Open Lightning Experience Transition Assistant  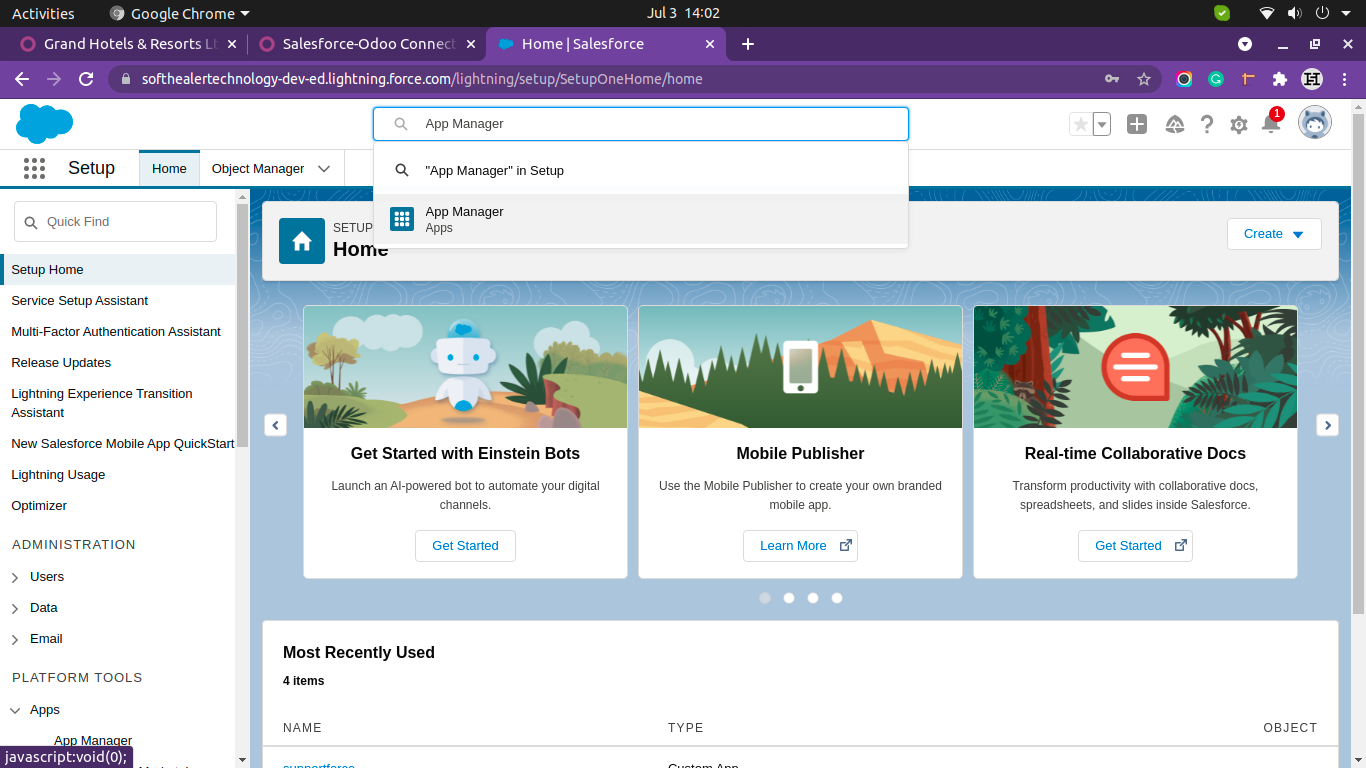(102, 403)
